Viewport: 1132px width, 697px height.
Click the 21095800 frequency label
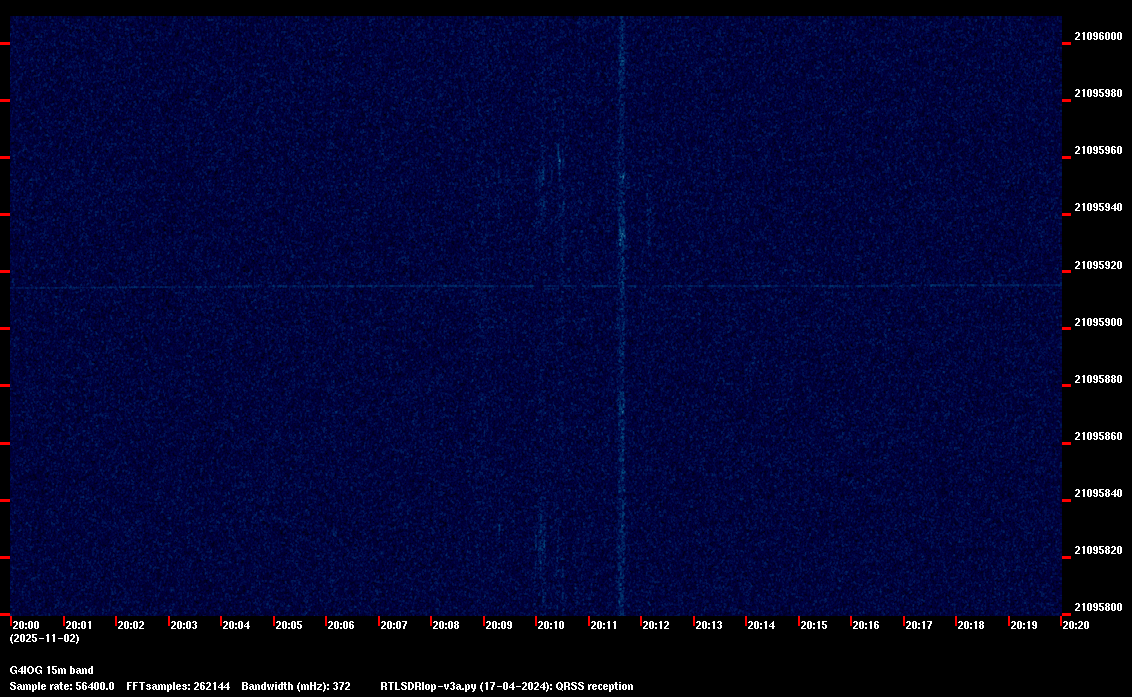pyautogui.click(x=1098, y=607)
